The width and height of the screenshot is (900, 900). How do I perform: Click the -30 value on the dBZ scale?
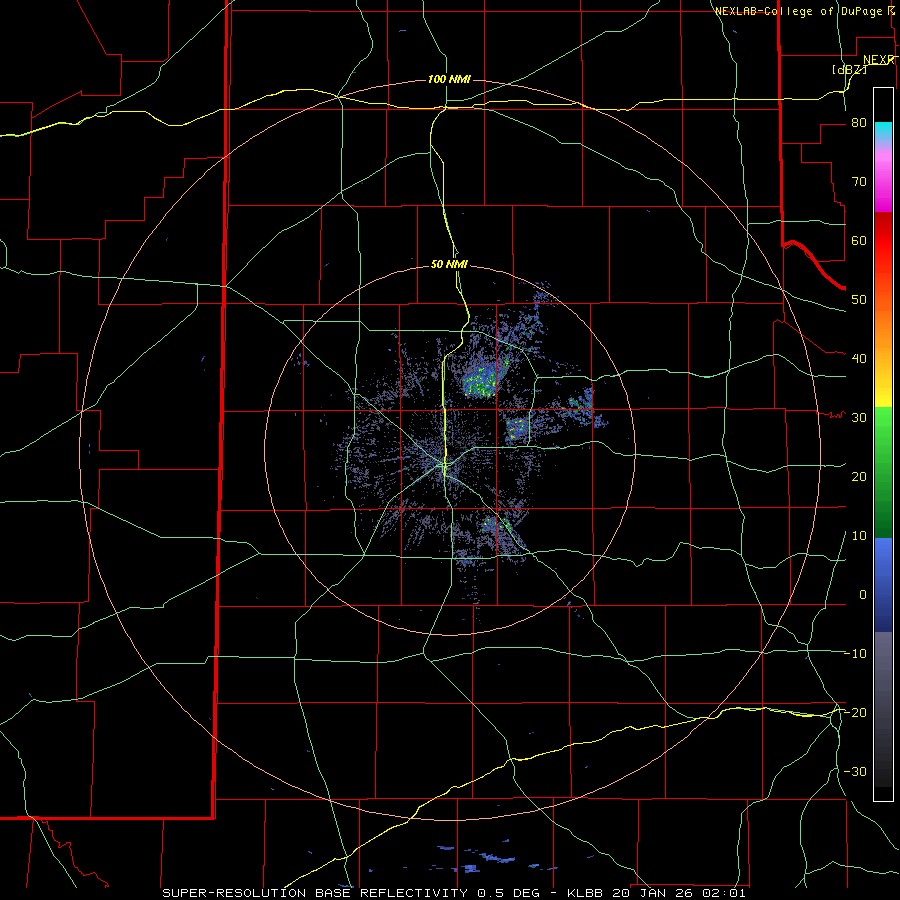[x=855, y=771]
